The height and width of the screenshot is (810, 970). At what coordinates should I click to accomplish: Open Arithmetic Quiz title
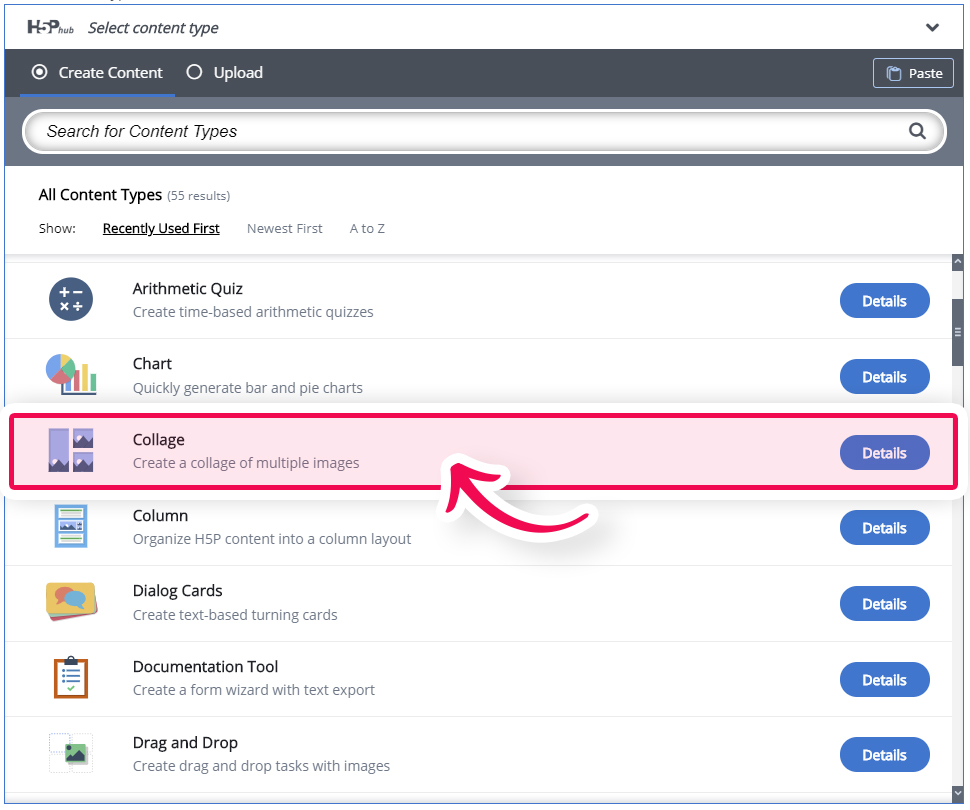tap(187, 288)
